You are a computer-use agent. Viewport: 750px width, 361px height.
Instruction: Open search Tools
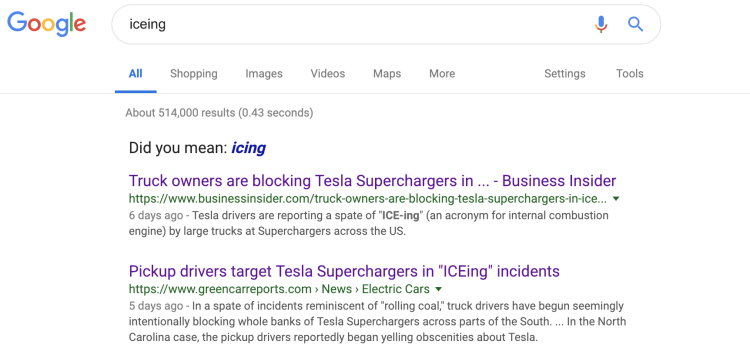point(629,74)
